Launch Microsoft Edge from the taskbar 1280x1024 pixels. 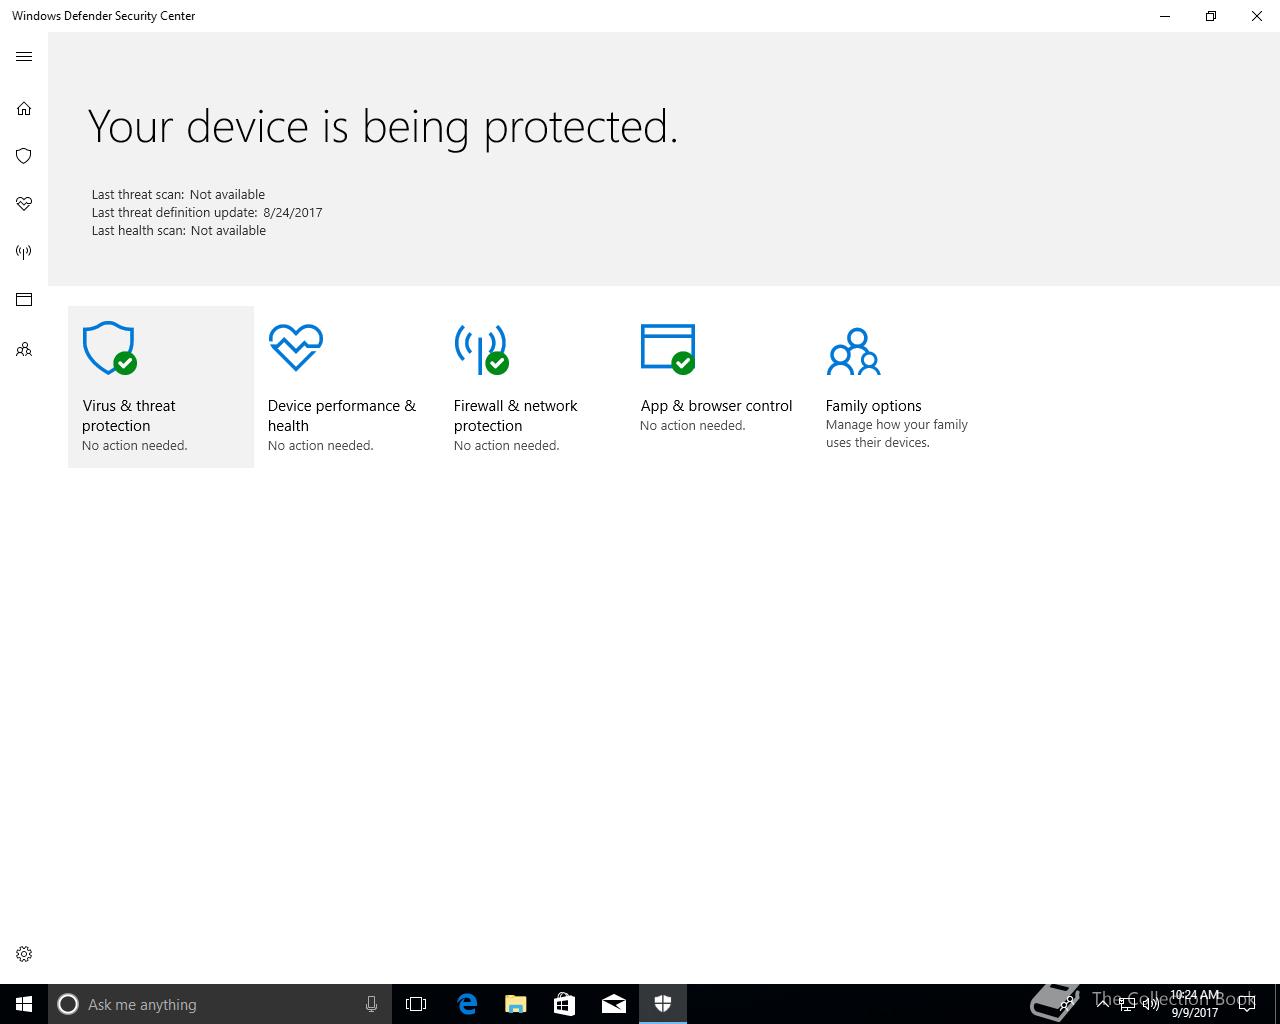click(x=467, y=1004)
